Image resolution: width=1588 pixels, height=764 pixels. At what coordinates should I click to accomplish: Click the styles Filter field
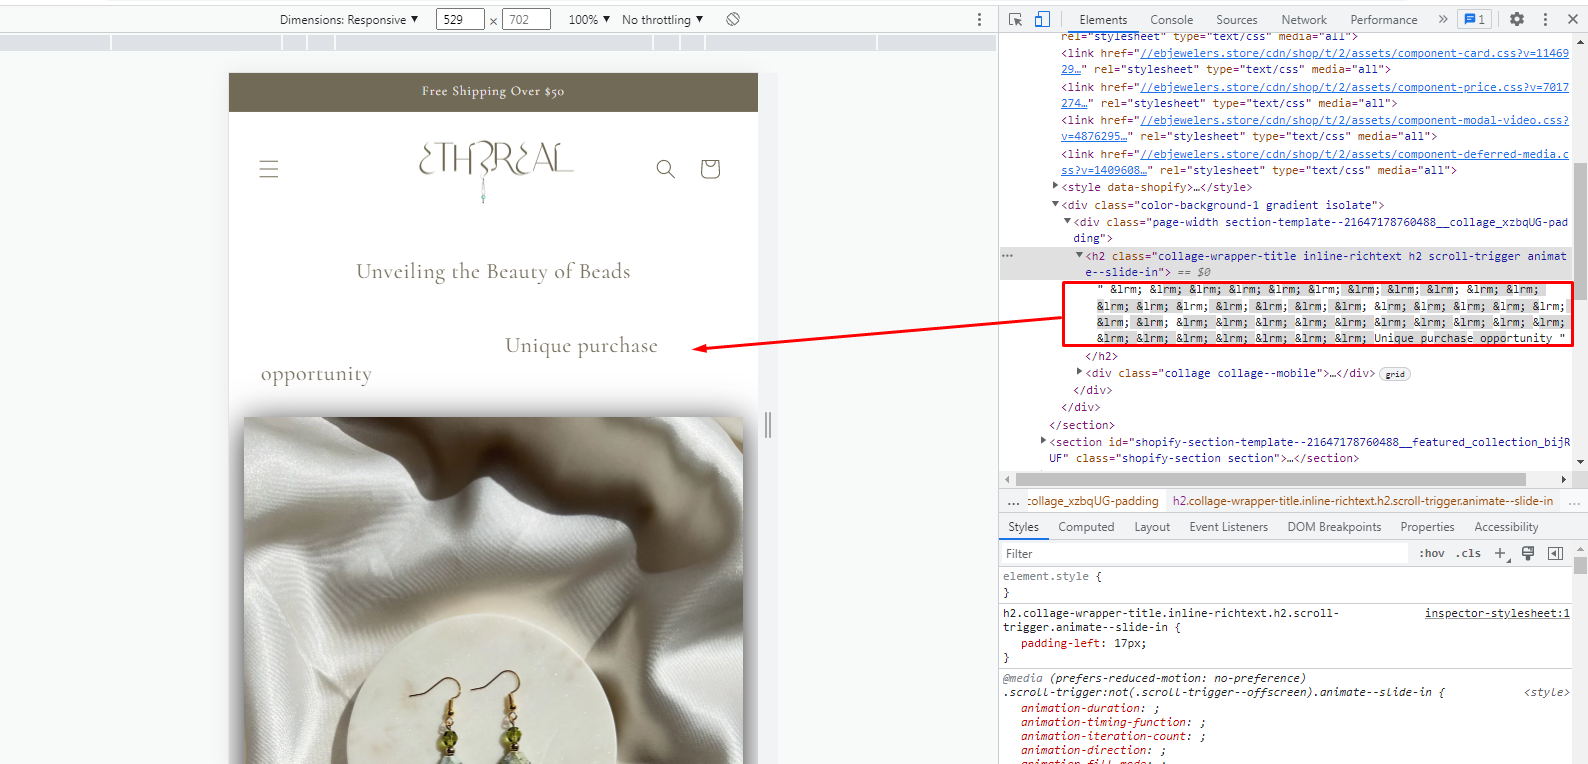(1204, 553)
